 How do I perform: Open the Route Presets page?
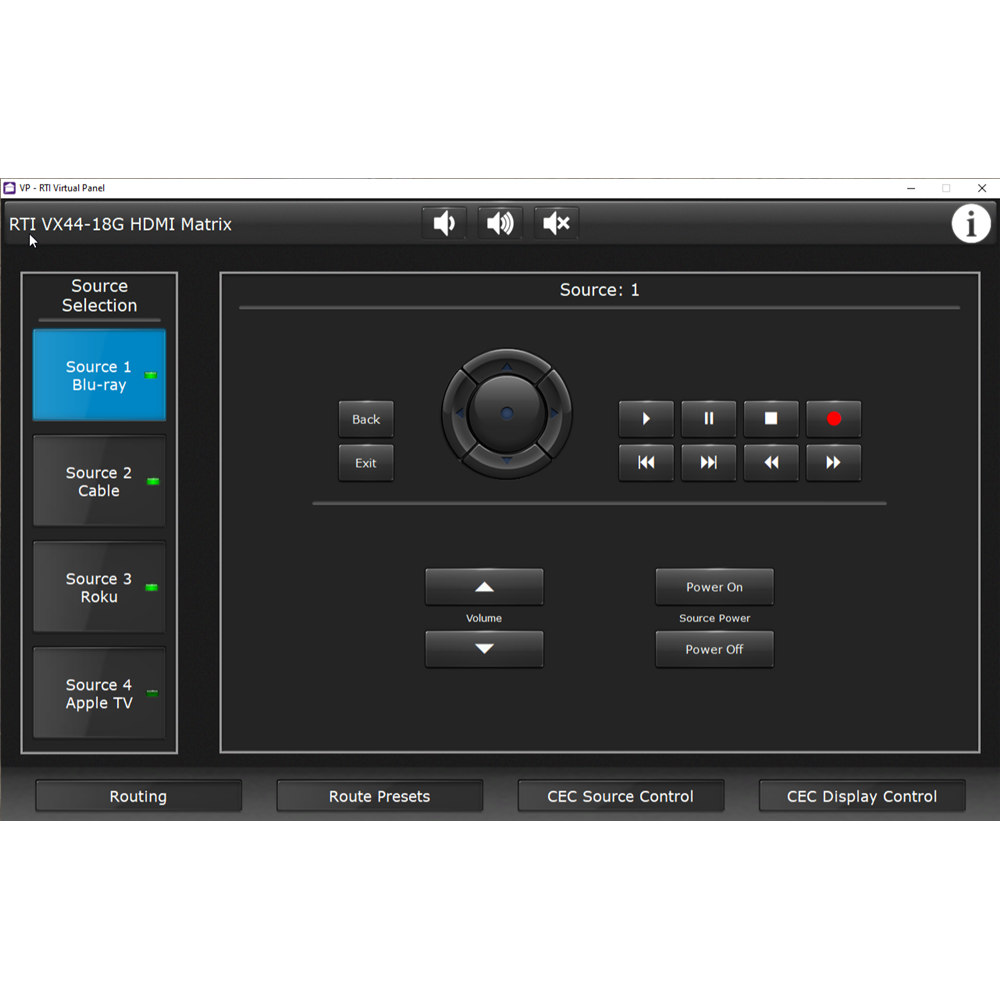pos(379,796)
